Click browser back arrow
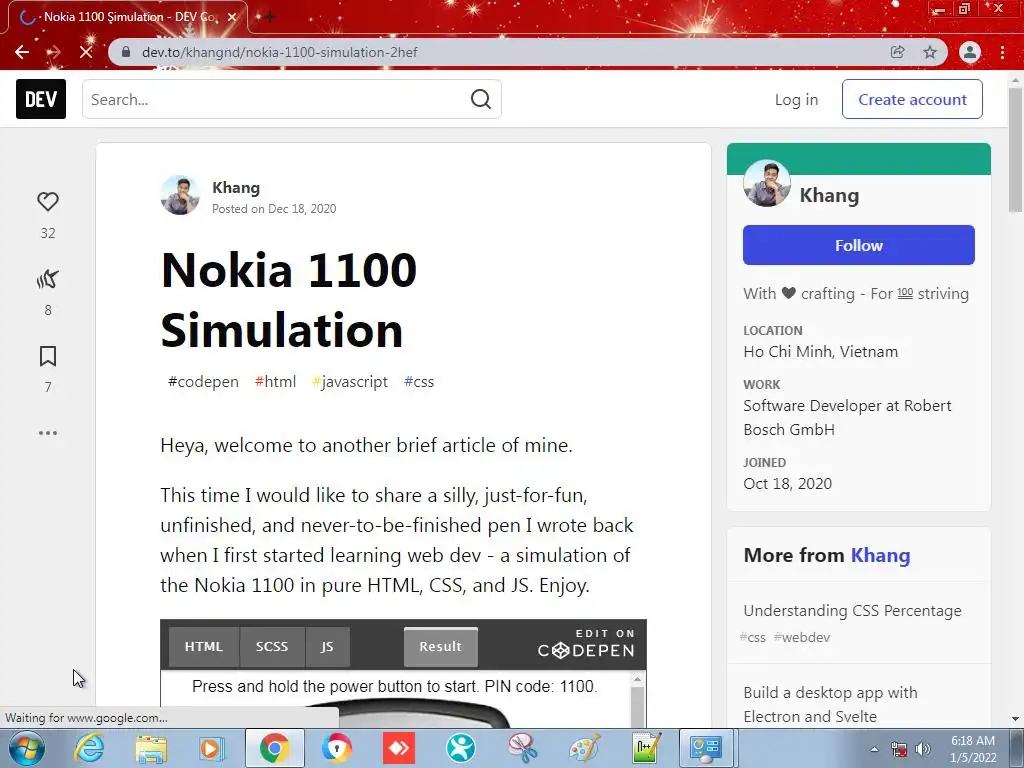This screenshot has width=1024, height=768. click(22, 52)
